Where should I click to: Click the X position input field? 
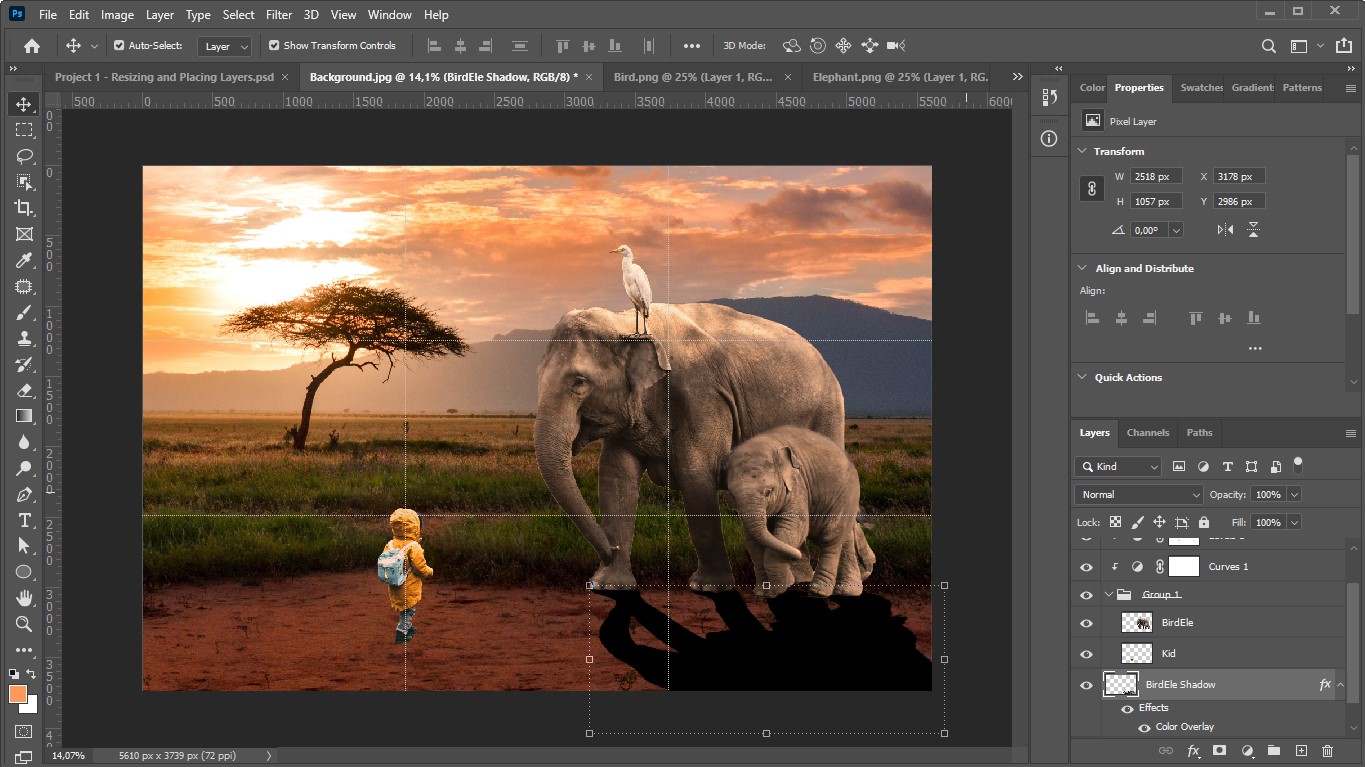tap(1239, 176)
